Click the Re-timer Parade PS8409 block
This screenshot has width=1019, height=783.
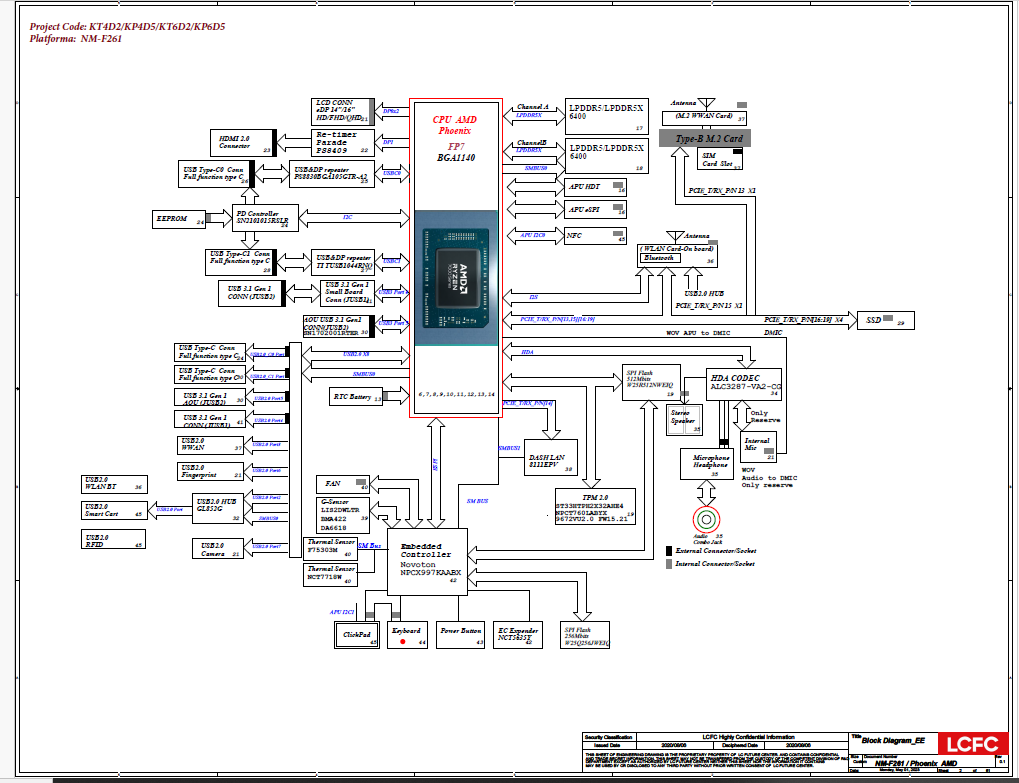tap(343, 142)
